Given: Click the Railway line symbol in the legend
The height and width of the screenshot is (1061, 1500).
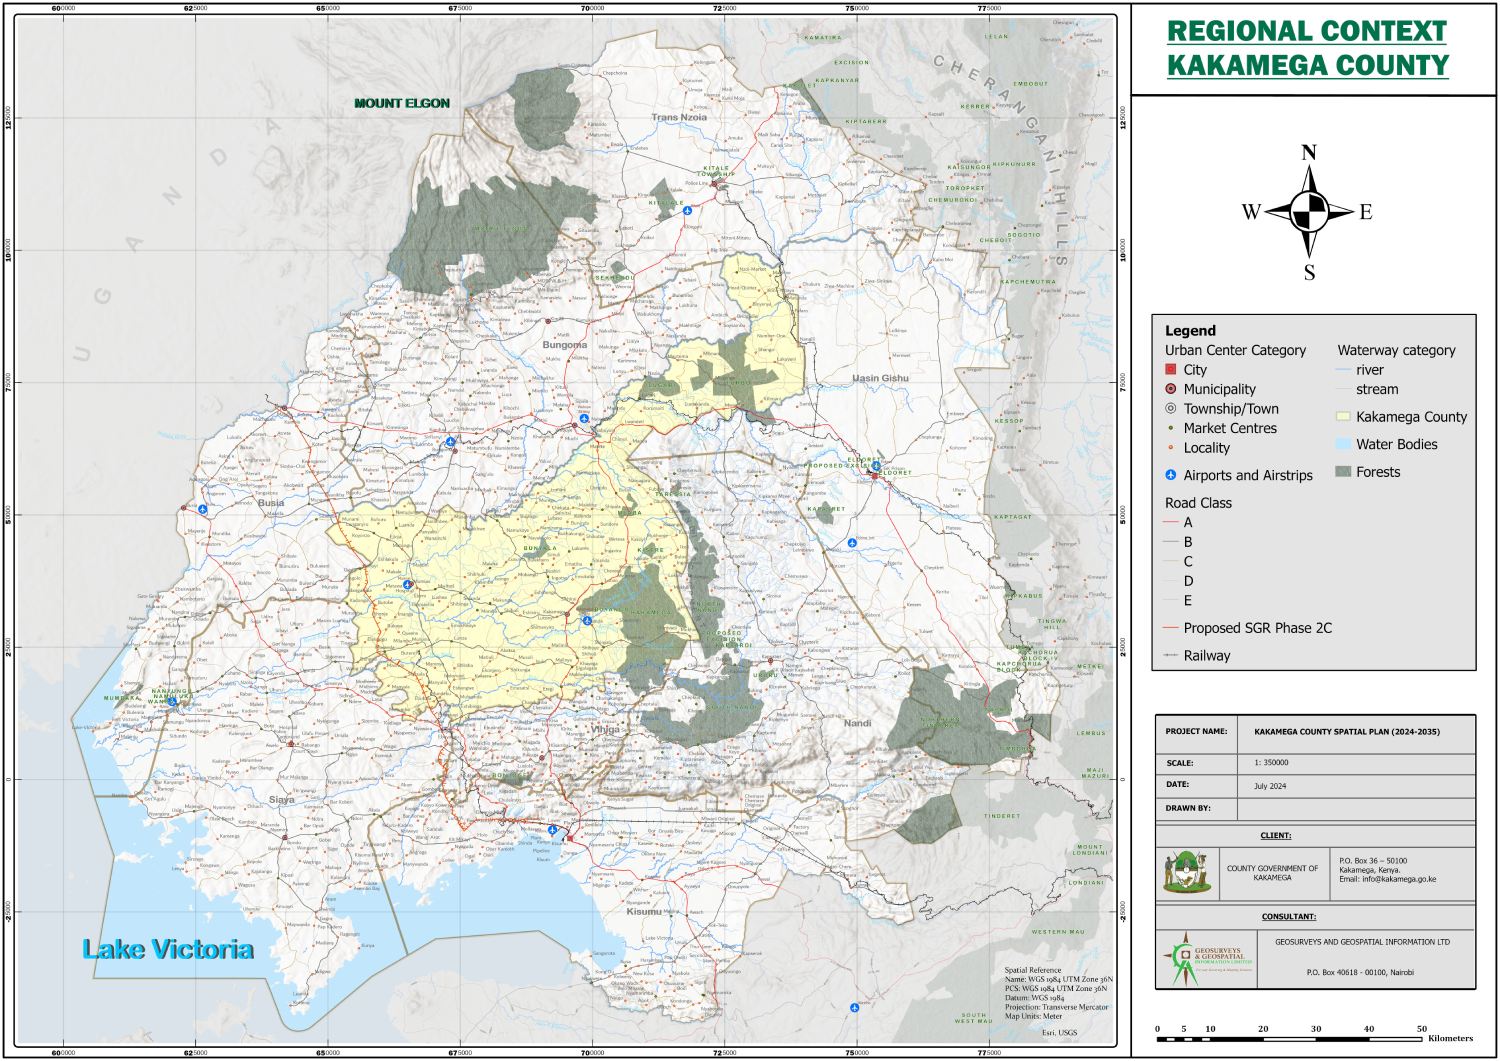Looking at the screenshot, I should tap(1171, 656).
